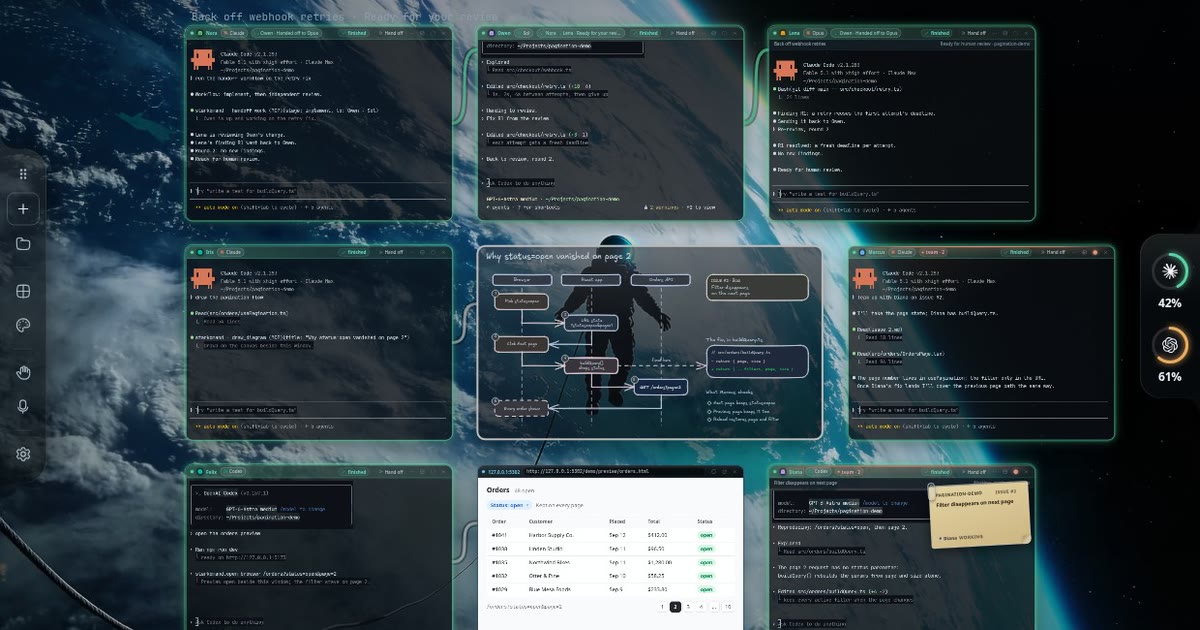
Task: Click the OpenAI usage ring showing 61%
Action: pyautogui.click(x=1170, y=345)
